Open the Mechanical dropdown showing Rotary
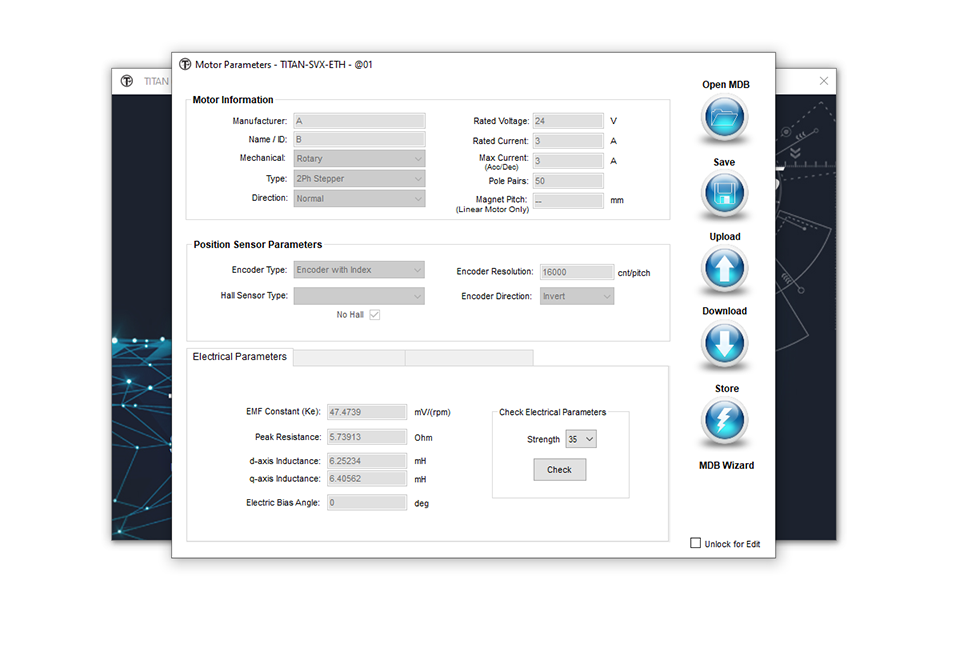This screenshot has height=646, width=968. (359, 158)
